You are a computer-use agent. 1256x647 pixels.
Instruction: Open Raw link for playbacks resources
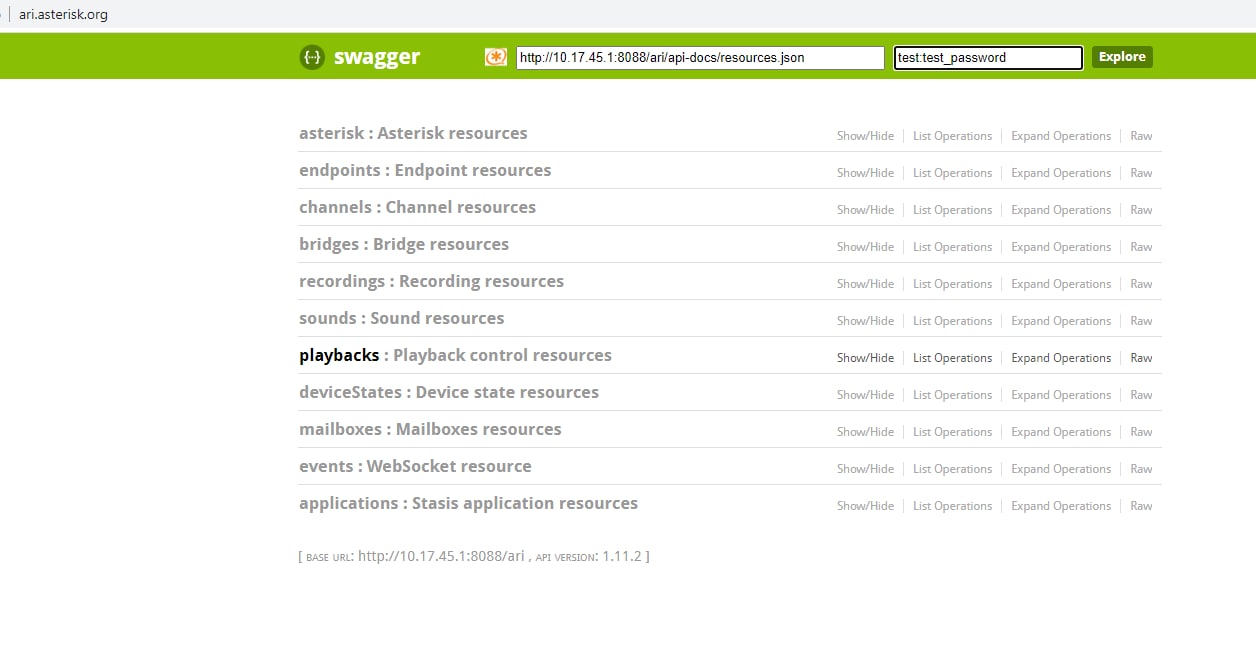click(1141, 358)
